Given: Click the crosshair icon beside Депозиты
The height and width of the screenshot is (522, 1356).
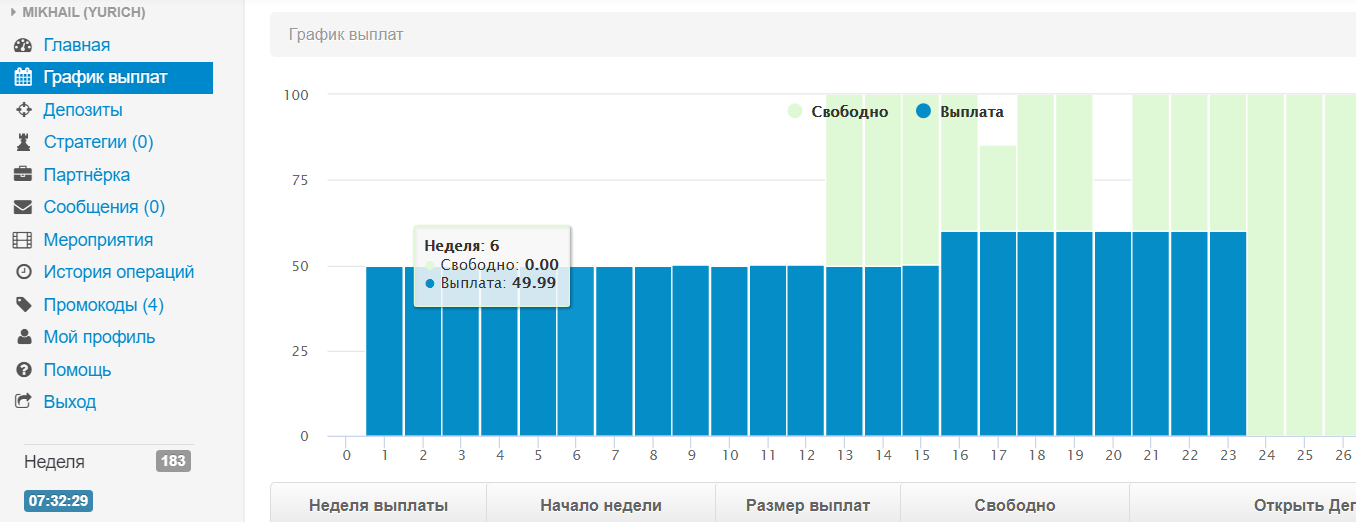Looking at the screenshot, I should [23, 110].
